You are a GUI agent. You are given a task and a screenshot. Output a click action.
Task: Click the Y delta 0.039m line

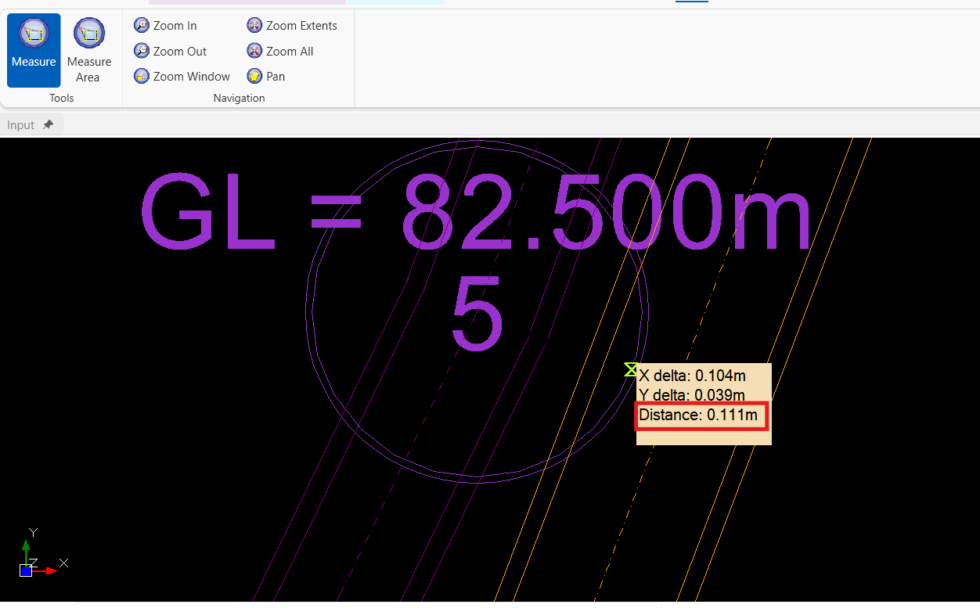click(692, 395)
